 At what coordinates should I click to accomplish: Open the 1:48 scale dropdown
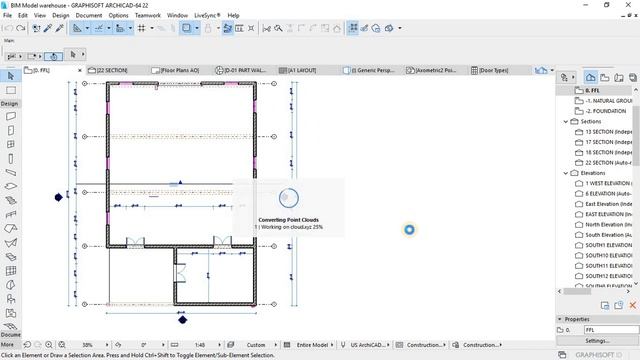[220, 345]
